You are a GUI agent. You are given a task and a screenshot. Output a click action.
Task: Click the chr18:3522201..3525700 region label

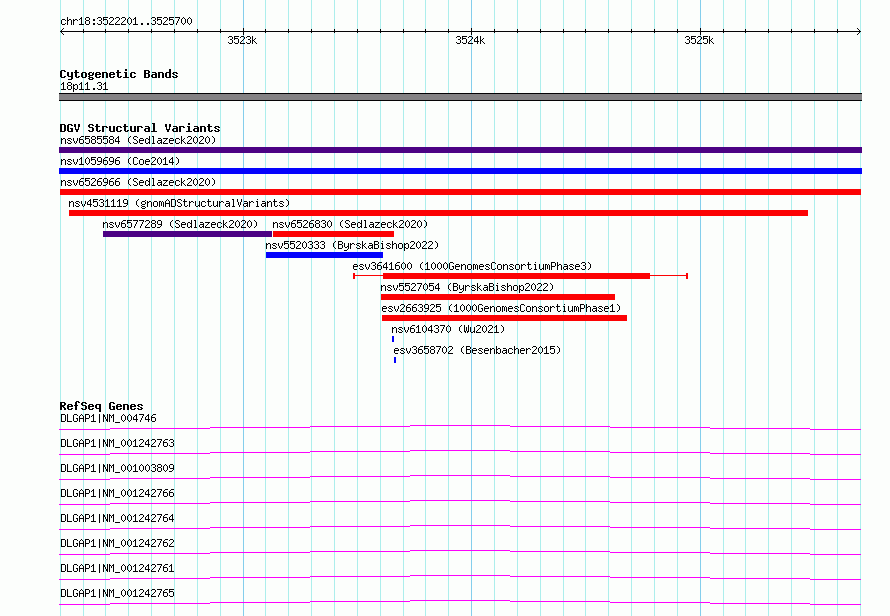pyautogui.click(x=126, y=21)
